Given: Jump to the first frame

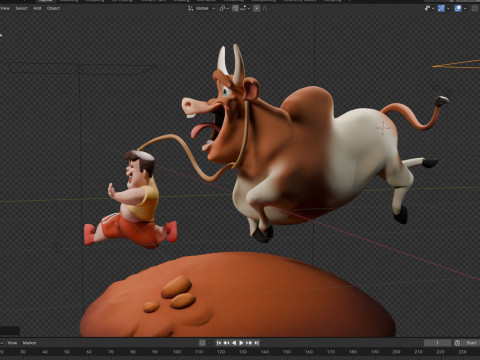Looking at the screenshot, I should pos(219,343).
